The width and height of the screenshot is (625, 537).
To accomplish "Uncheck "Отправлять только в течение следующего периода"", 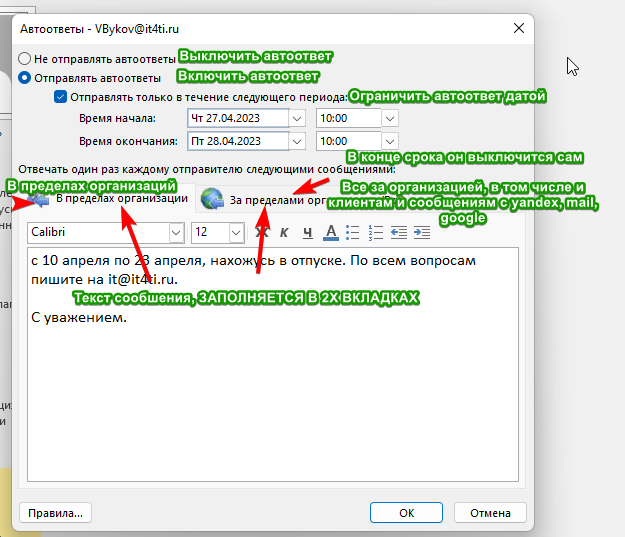I will tap(60, 97).
